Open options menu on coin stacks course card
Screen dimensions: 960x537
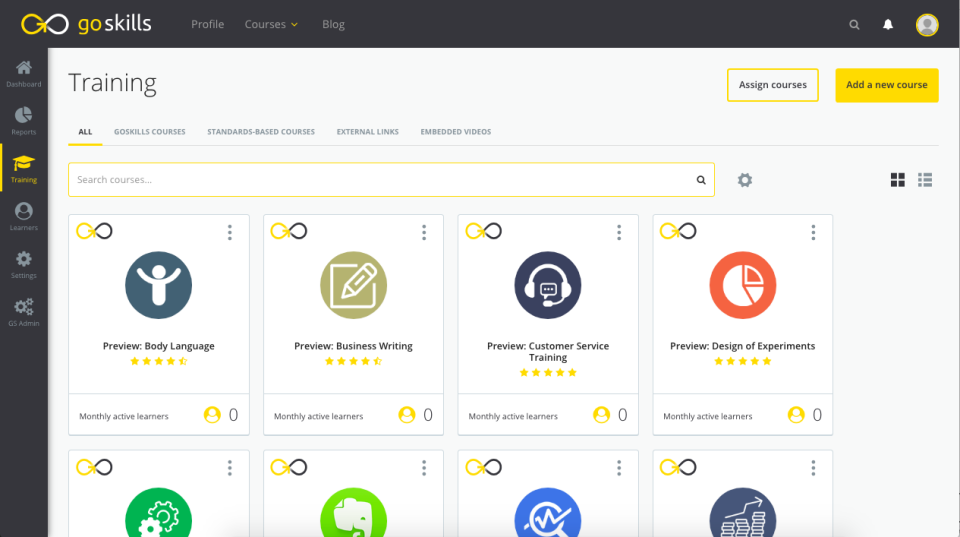tap(813, 468)
